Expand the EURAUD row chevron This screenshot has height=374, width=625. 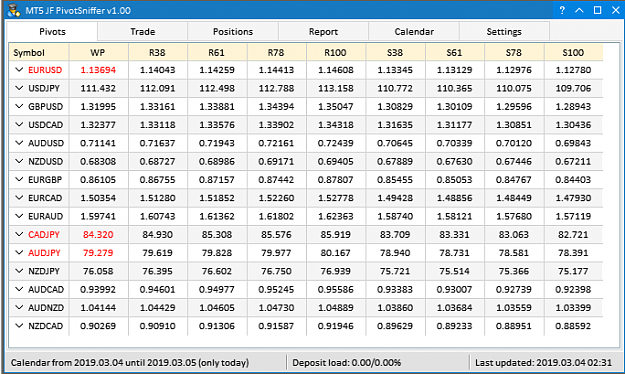[19, 216]
